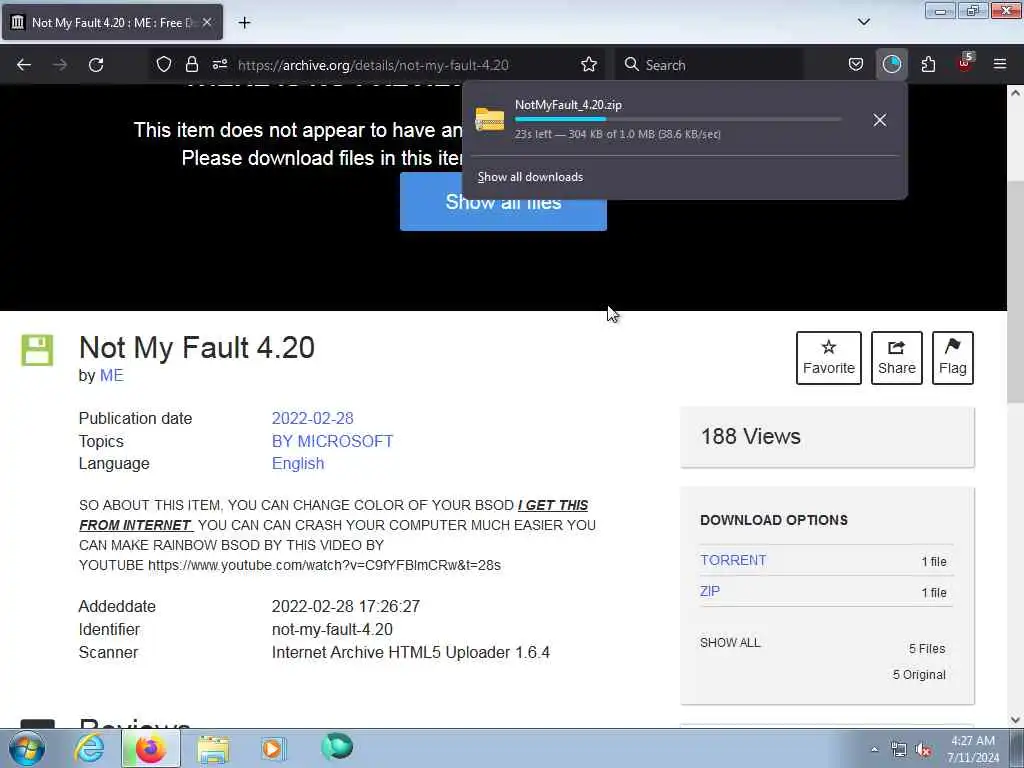Open the BY MICROSOFT topic link
This screenshot has height=768, width=1024.
[x=332, y=441]
